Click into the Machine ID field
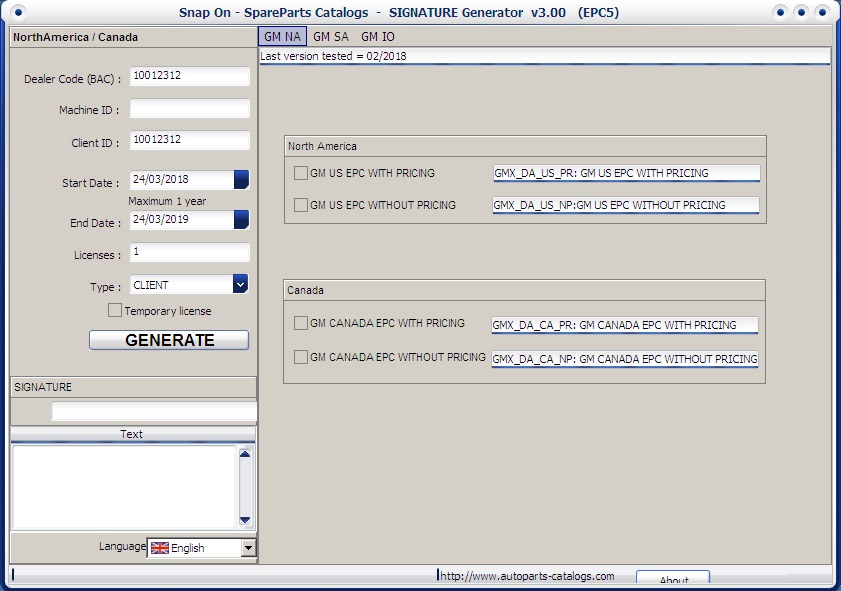The image size is (841, 591). coord(189,108)
